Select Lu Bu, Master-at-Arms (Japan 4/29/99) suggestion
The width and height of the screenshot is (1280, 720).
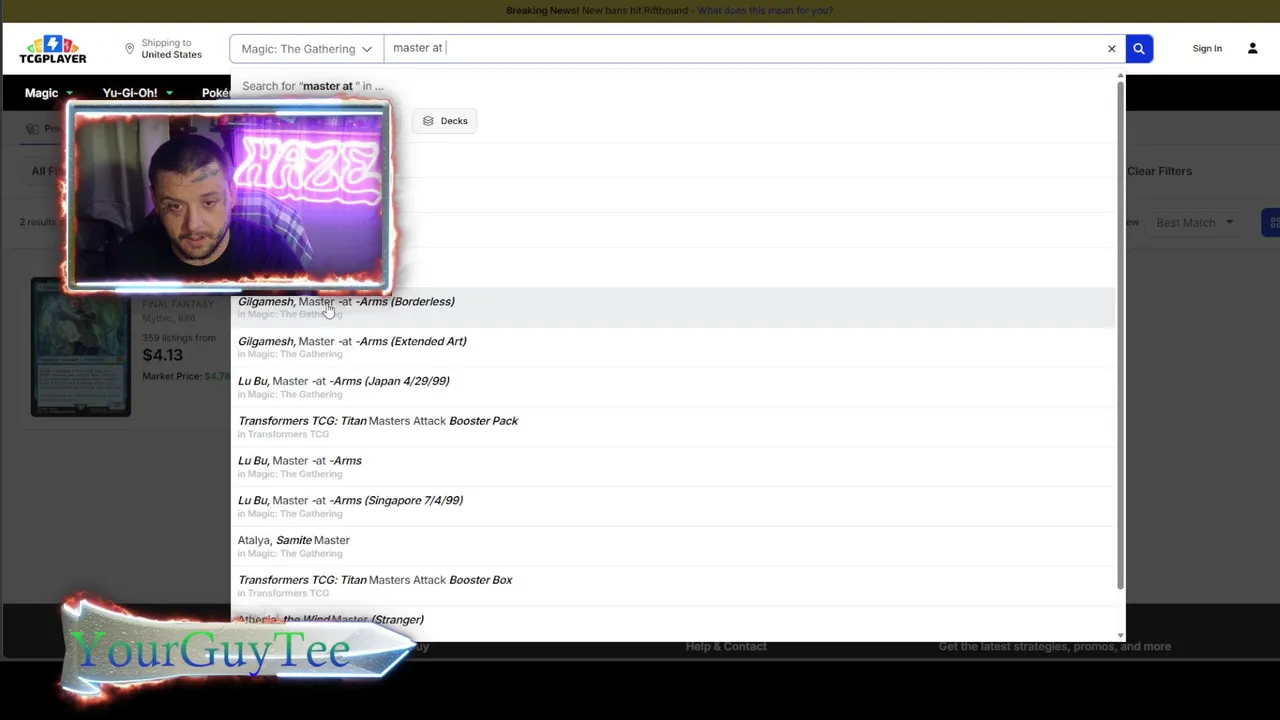(x=673, y=387)
